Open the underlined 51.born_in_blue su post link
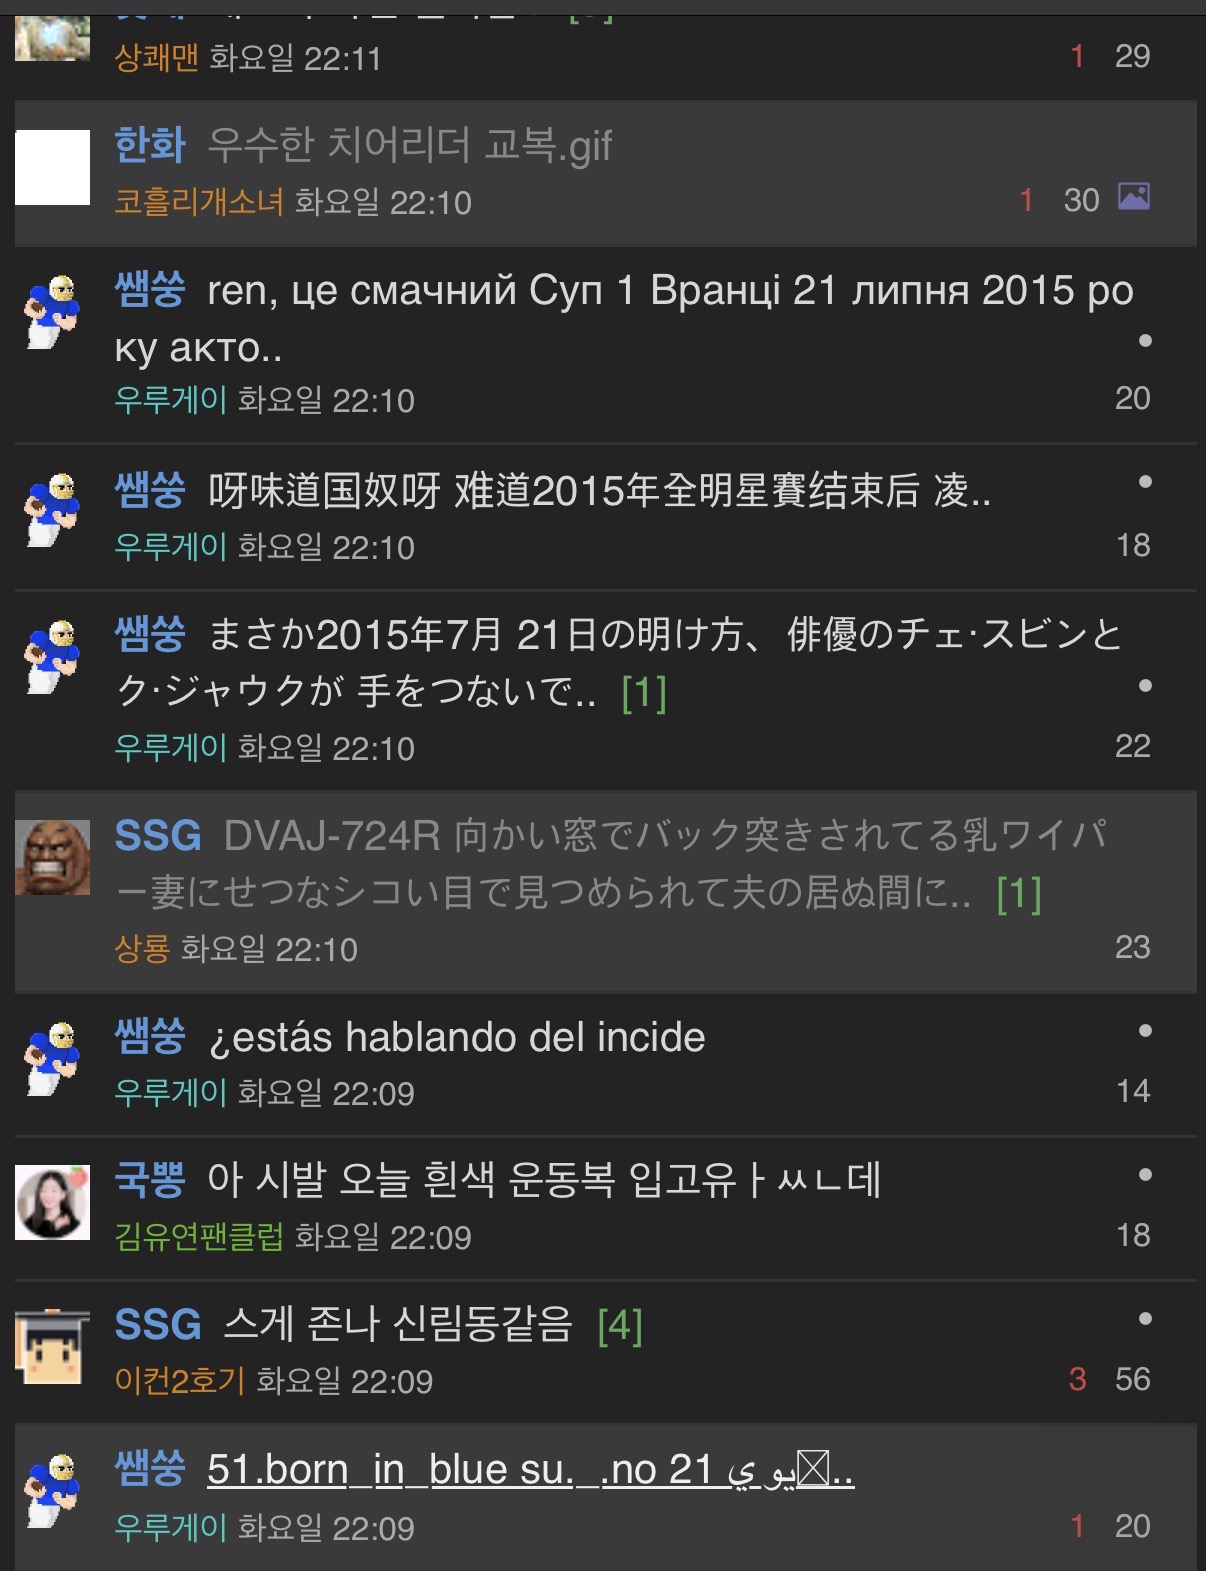The width and height of the screenshot is (1206, 1571). (x=530, y=1470)
